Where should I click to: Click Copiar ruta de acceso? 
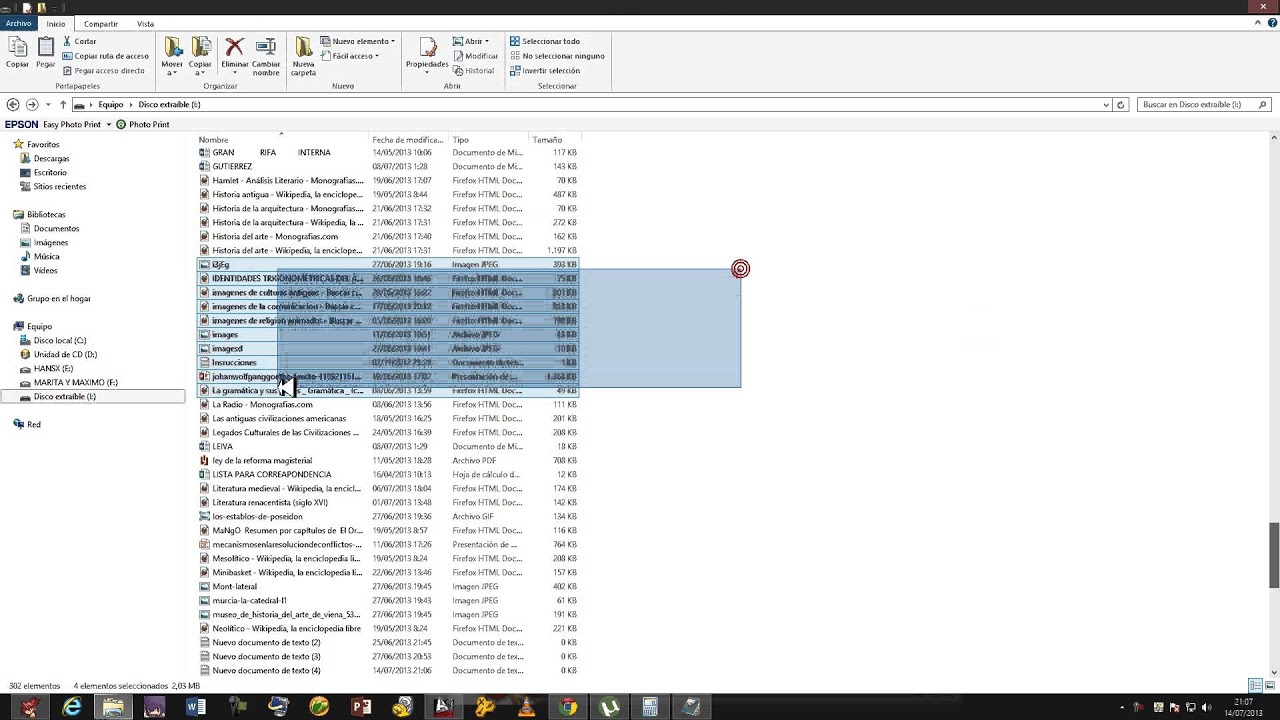(x=106, y=56)
